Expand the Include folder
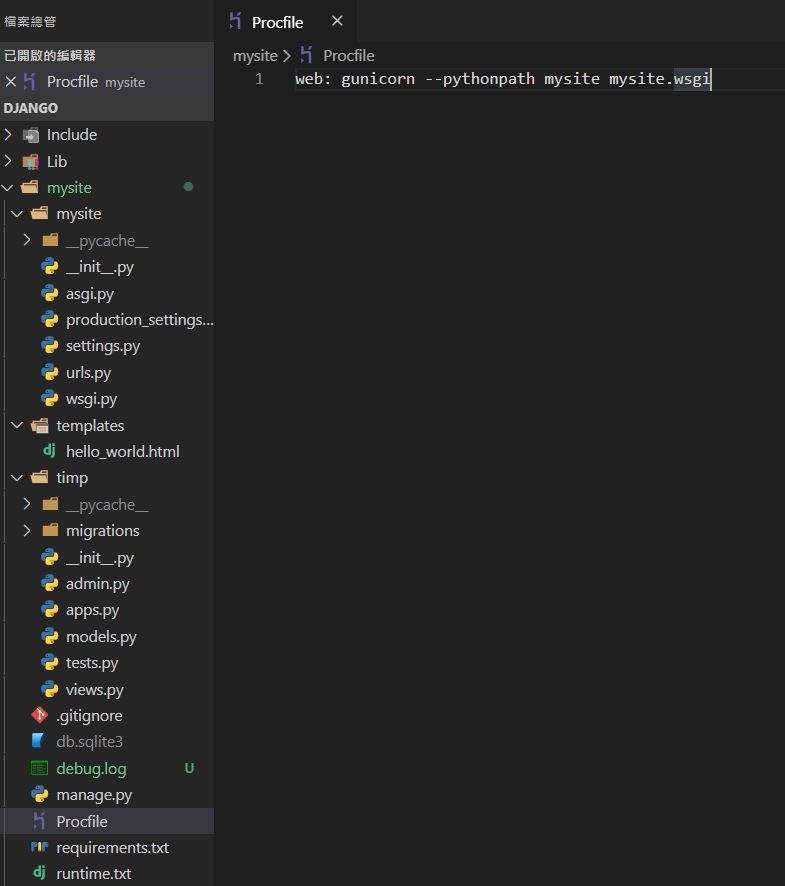The image size is (785, 886). (x=9, y=135)
